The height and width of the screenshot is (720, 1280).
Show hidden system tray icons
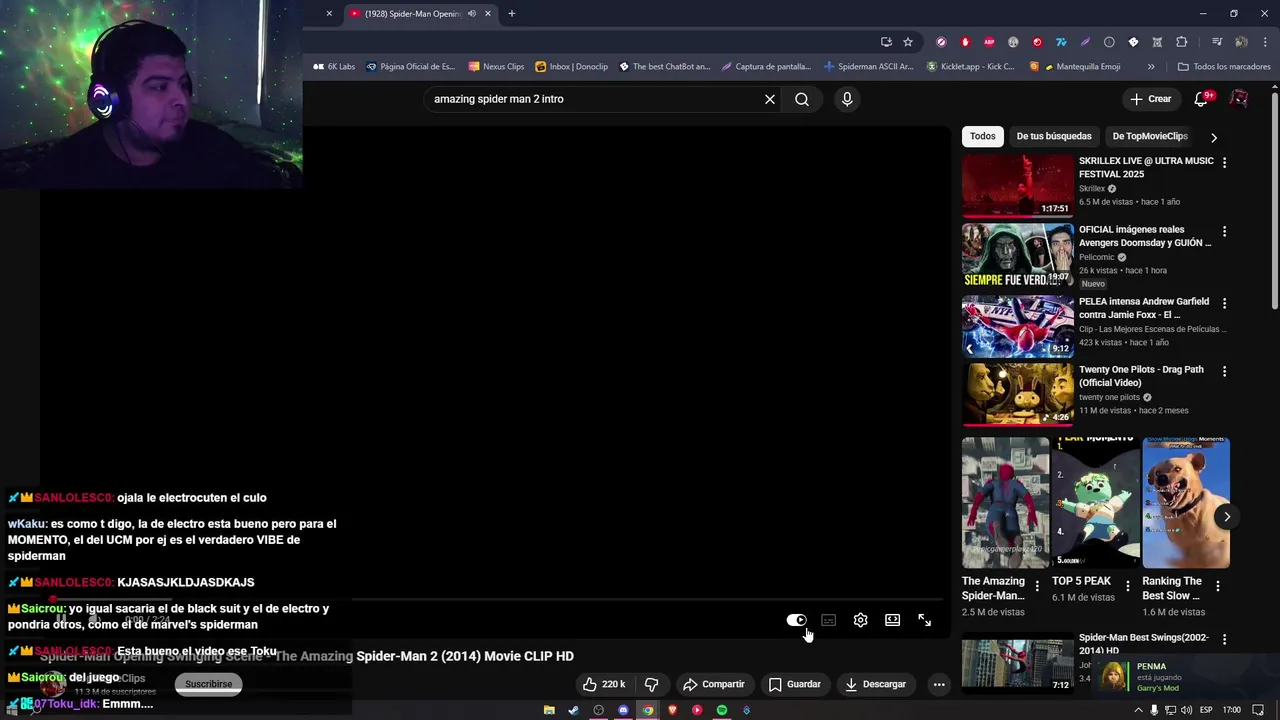(1138, 710)
